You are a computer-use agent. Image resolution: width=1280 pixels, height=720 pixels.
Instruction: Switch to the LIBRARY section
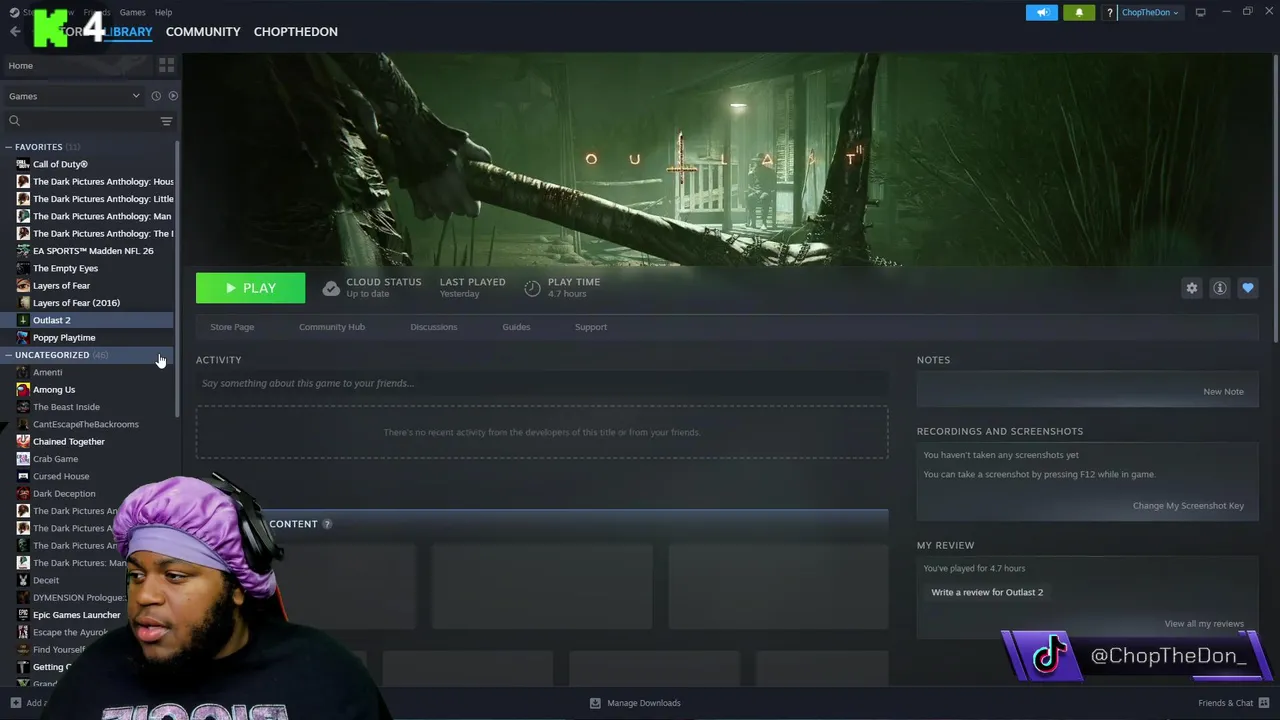[x=128, y=31]
